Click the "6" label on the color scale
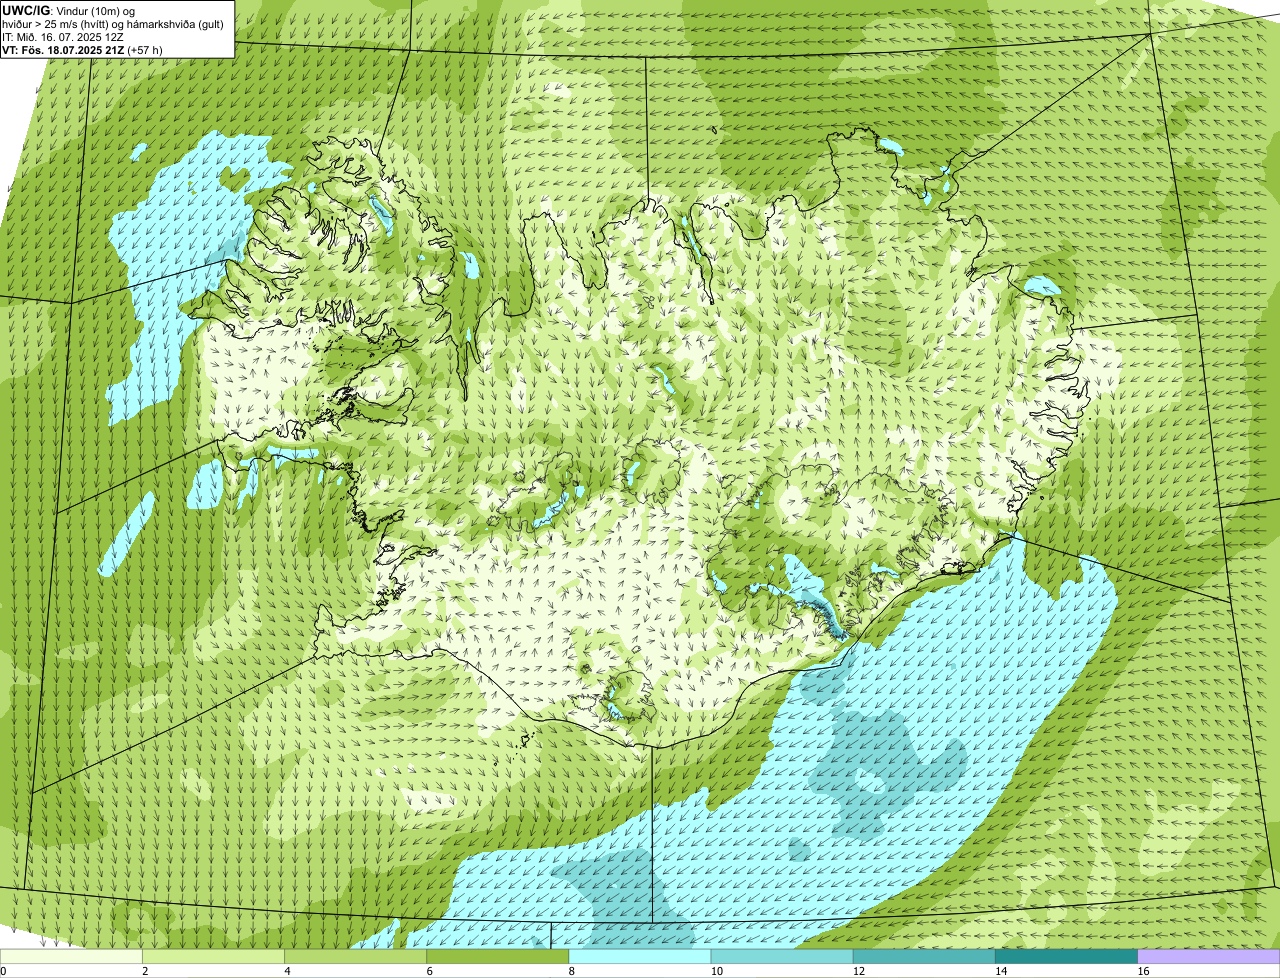This screenshot has width=1280, height=978. tap(430, 971)
